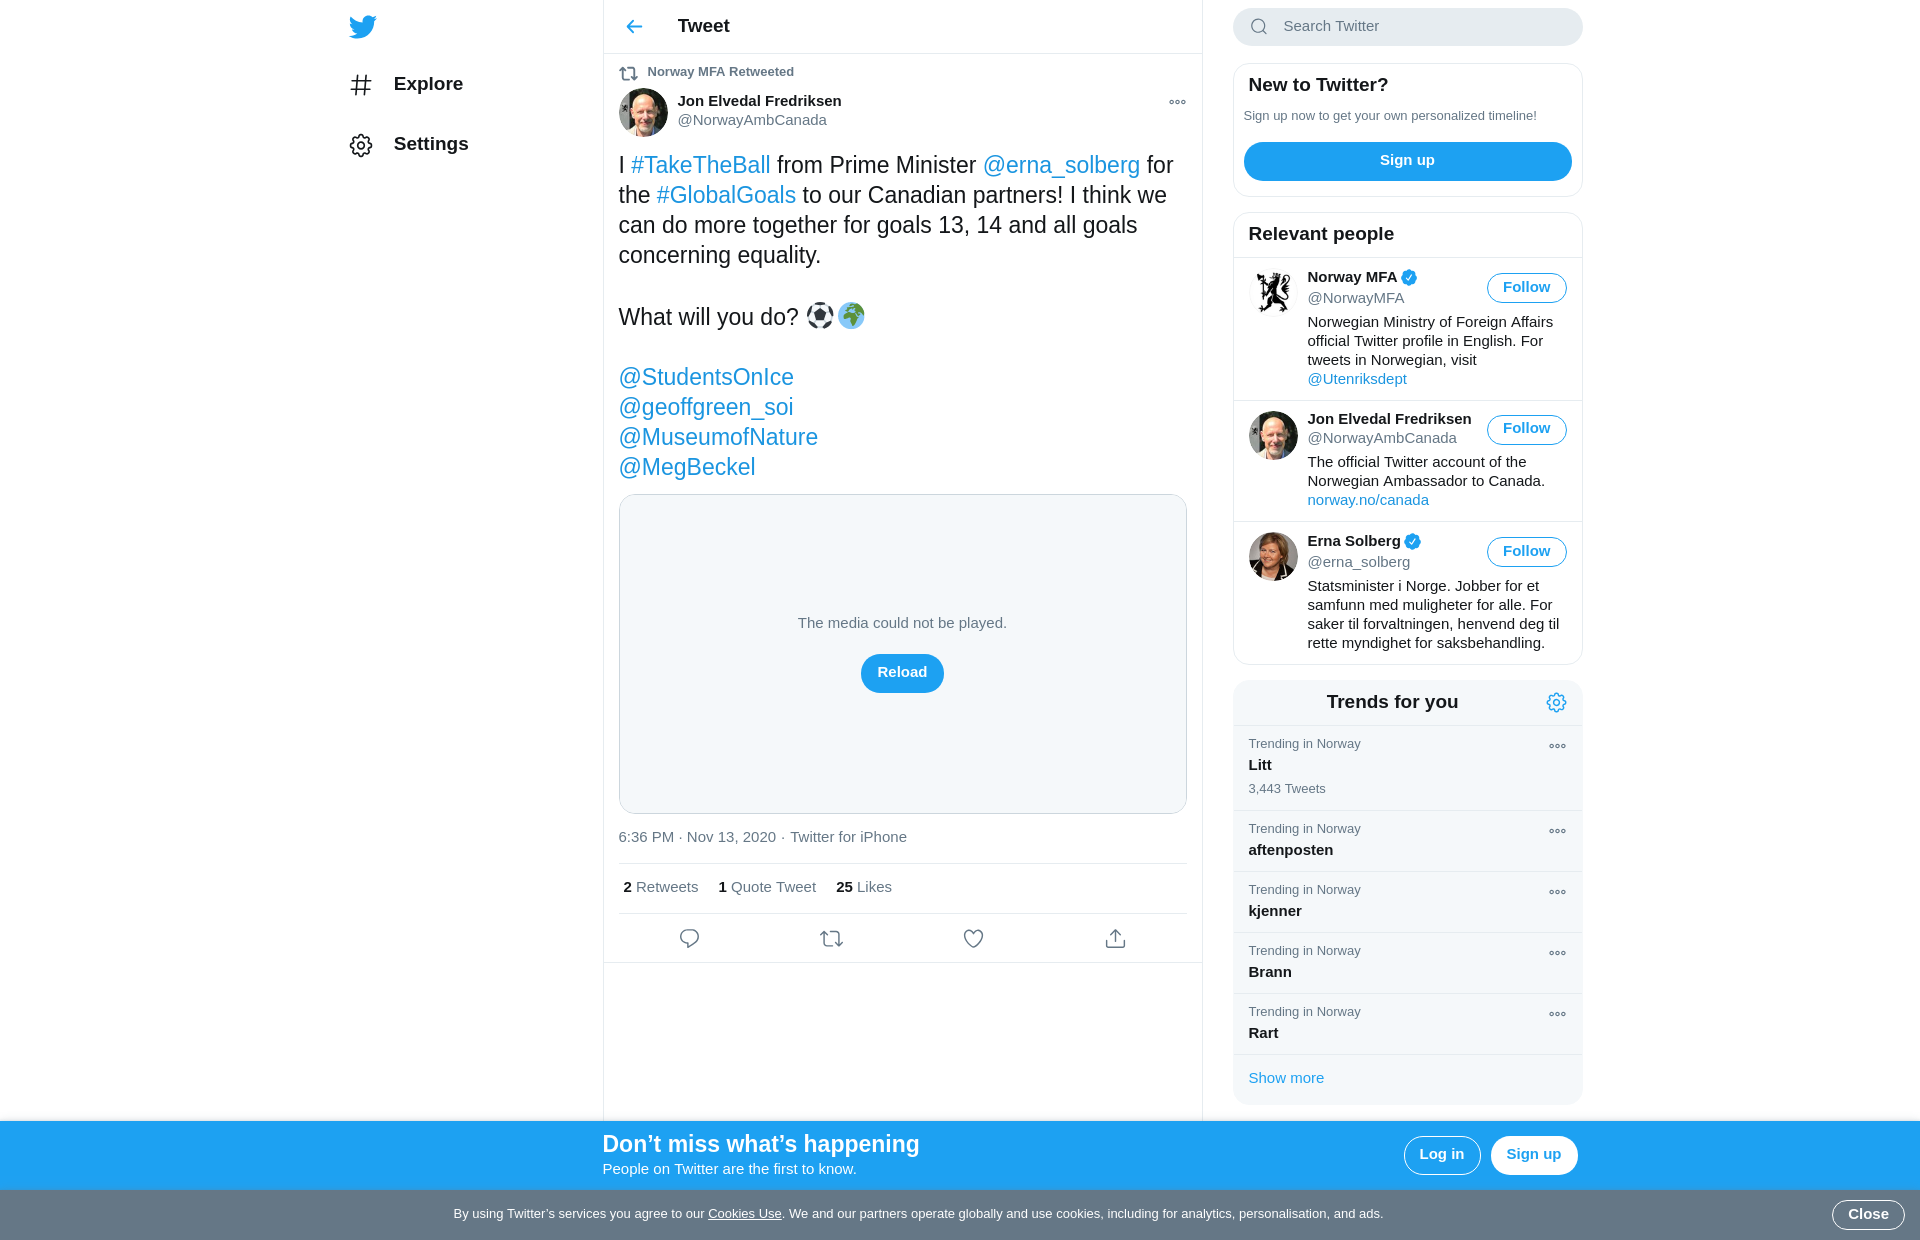
Task: Open the tweet's more options menu
Action: [x=1177, y=102]
